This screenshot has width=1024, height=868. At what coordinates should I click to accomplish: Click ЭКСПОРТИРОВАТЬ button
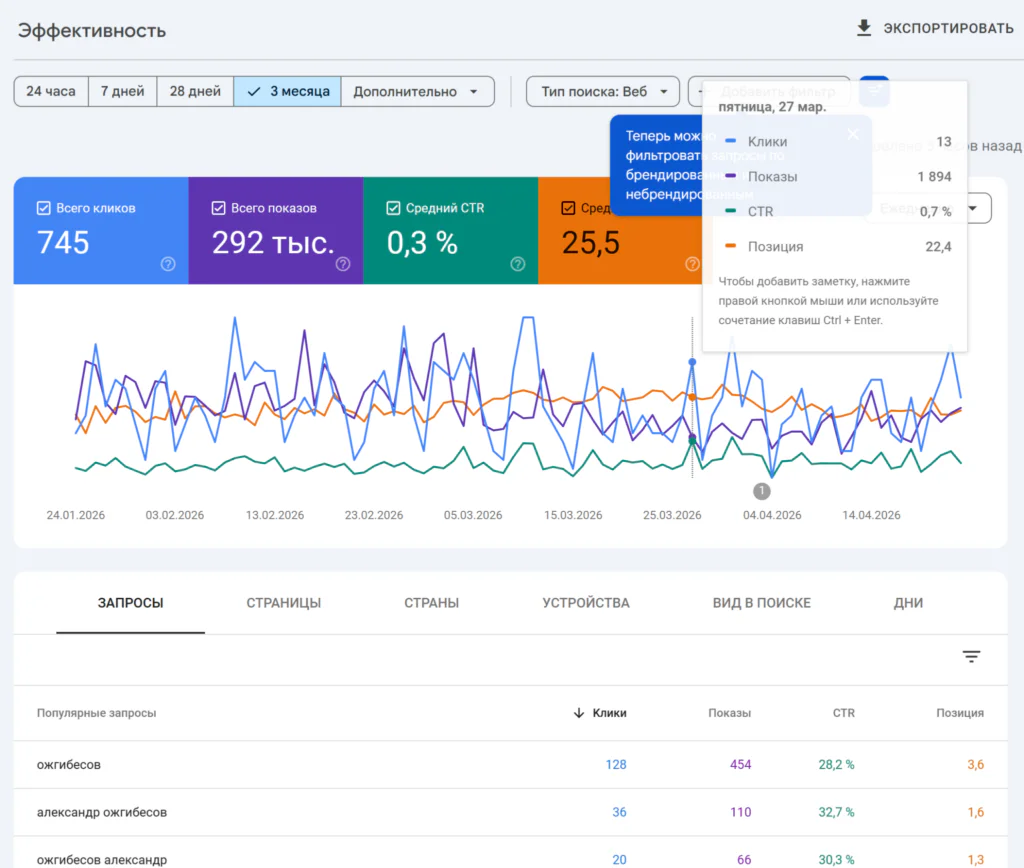click(935, 28)
